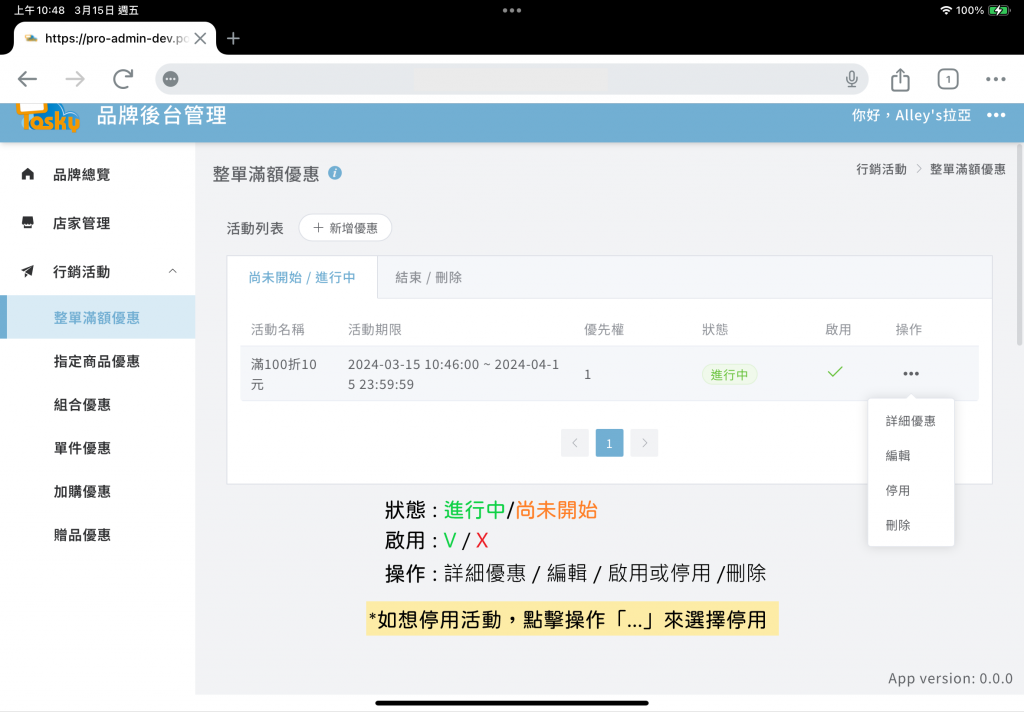The image size is (1024, 712).
Task: Select 加購優惠 in the sidebar
Action: click(x=82, y=491)
